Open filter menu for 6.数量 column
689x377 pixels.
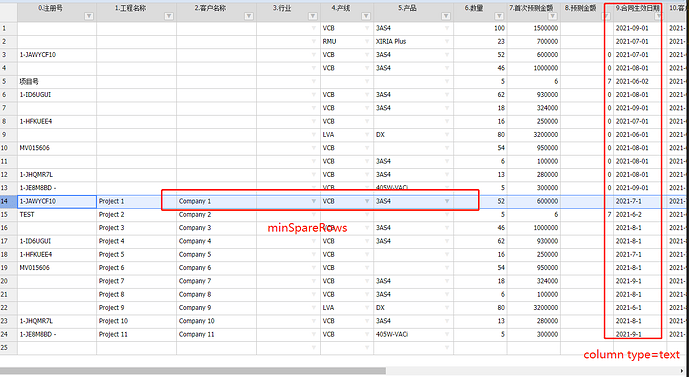499,16
